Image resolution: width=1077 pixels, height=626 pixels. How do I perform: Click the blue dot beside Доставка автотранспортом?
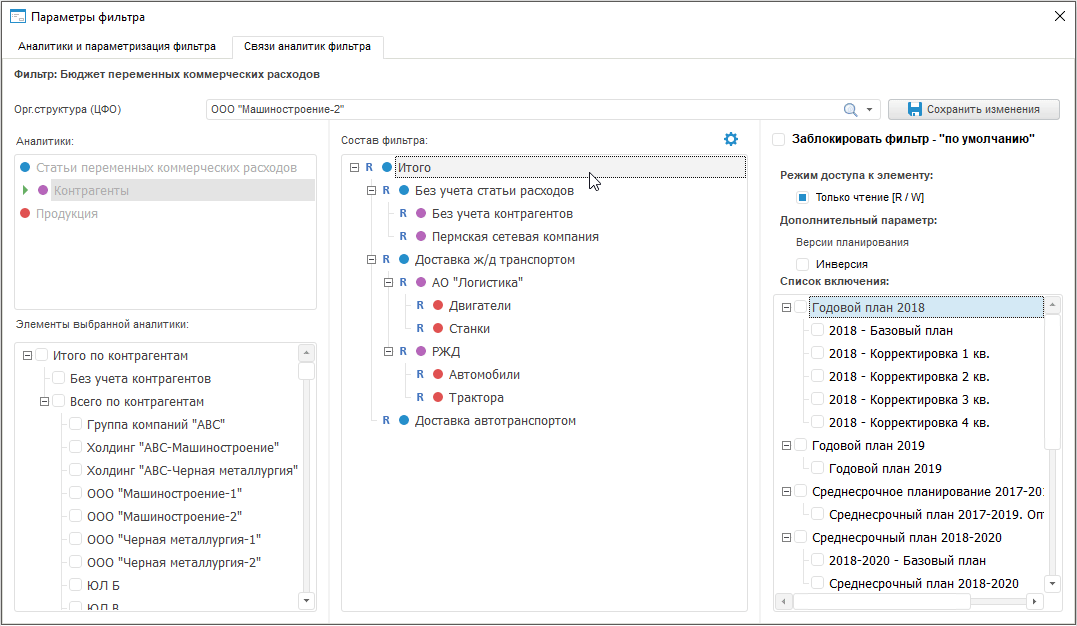click(404, 421)
